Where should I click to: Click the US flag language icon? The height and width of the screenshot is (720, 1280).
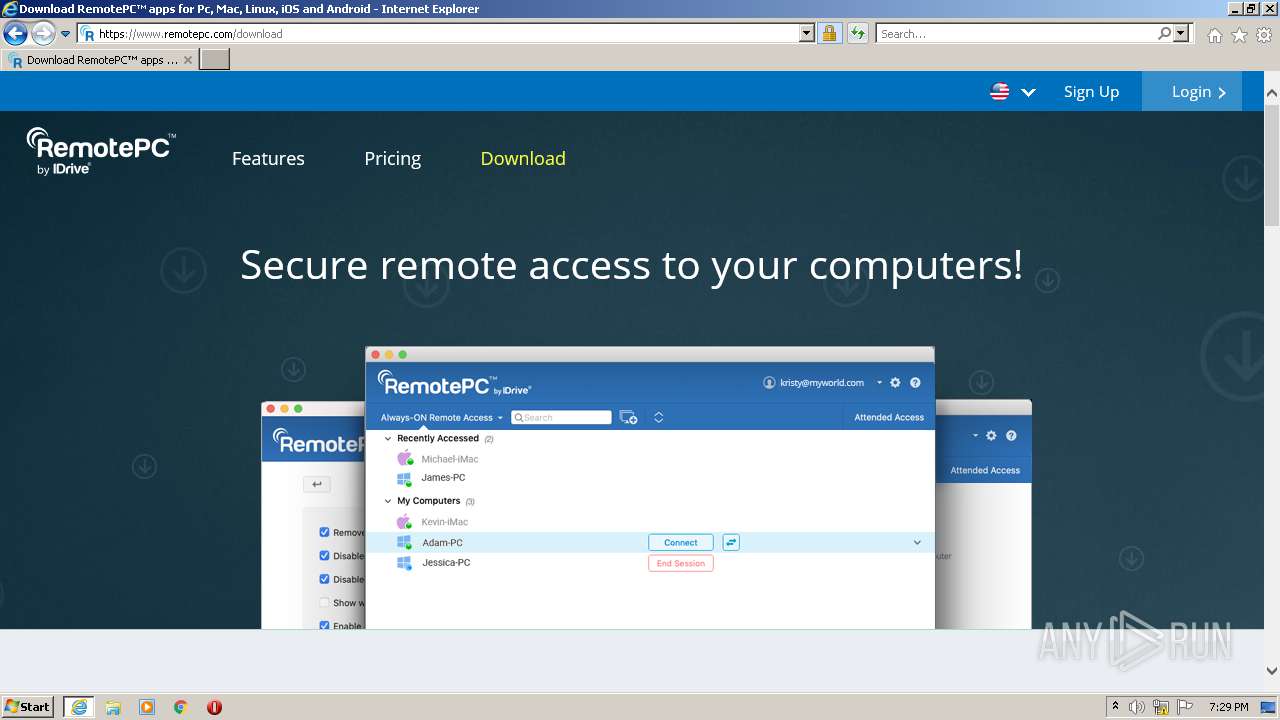coord(999,92)
